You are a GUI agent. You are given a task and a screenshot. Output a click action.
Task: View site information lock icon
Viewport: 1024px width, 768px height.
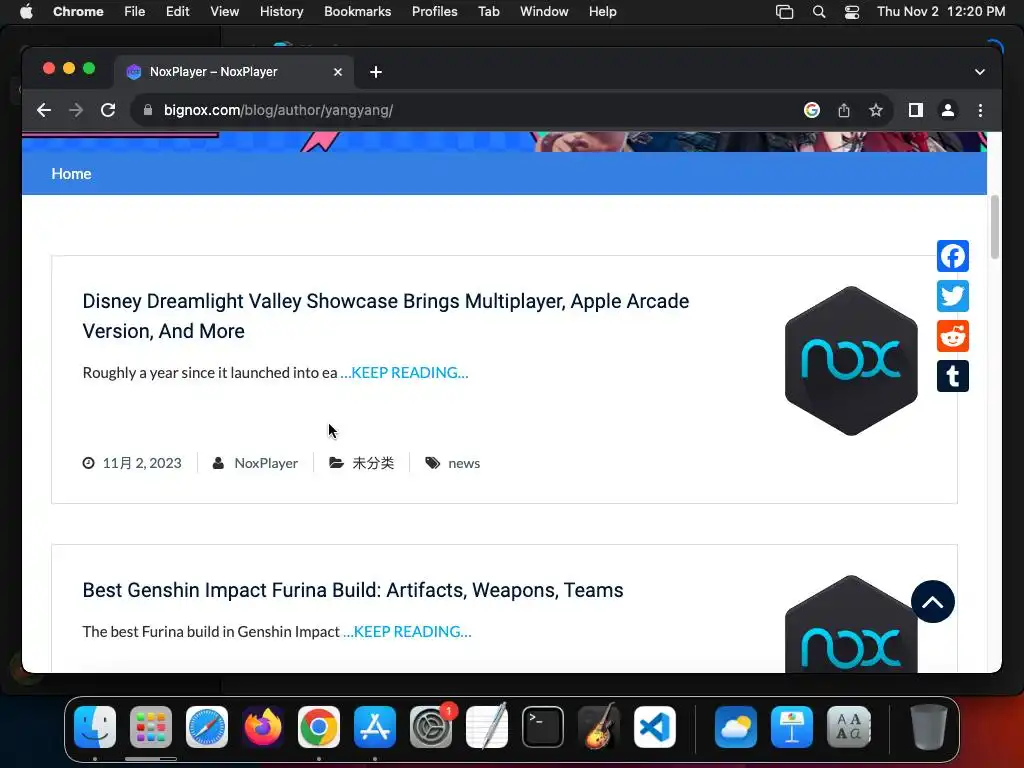148,110
